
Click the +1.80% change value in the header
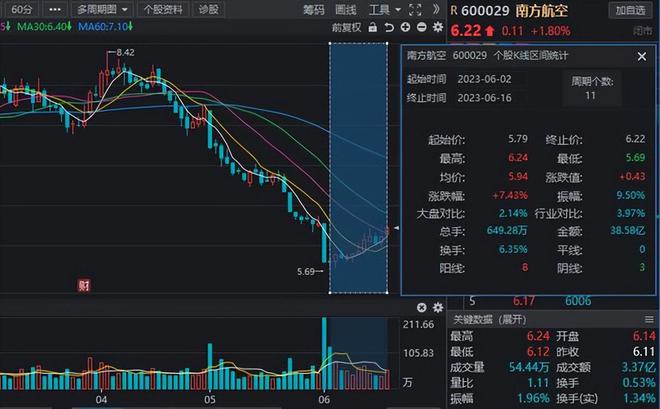[x=551, y=31]
